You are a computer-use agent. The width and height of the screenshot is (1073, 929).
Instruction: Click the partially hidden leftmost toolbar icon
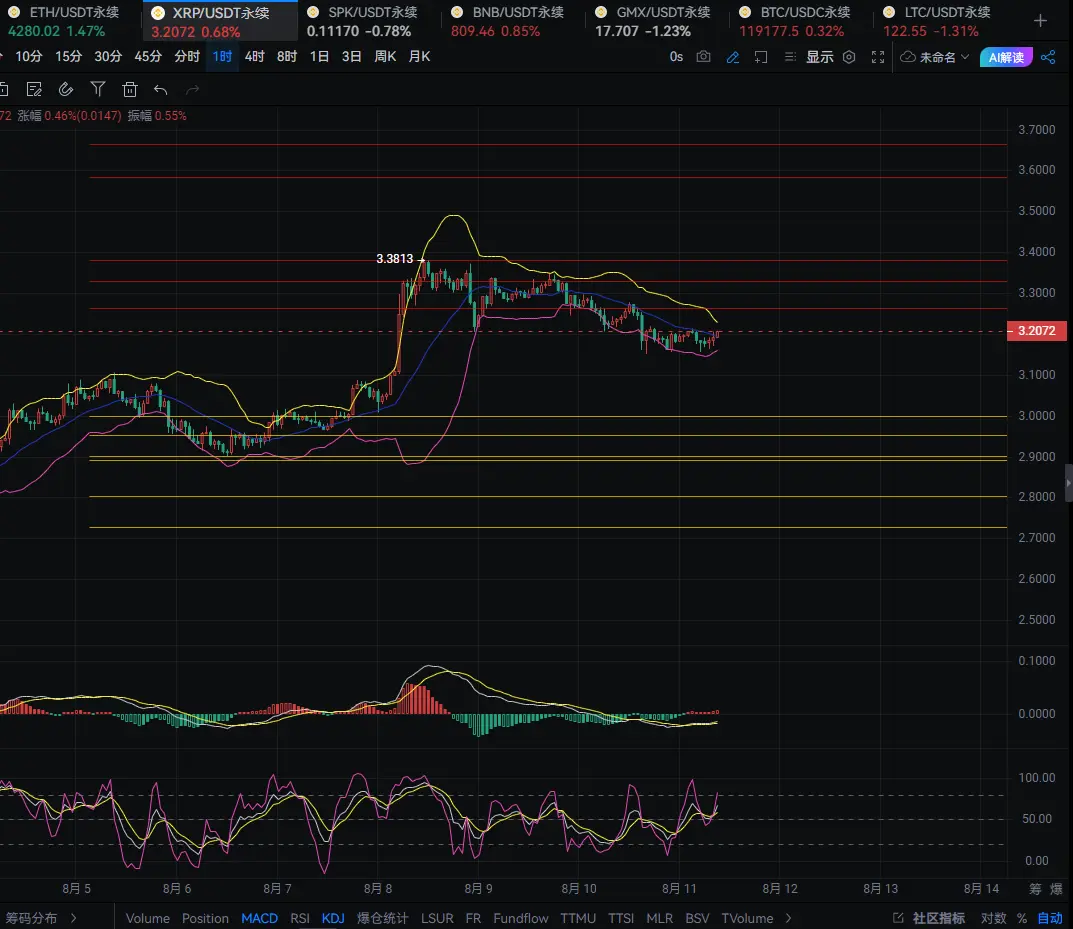click(4, 89)
